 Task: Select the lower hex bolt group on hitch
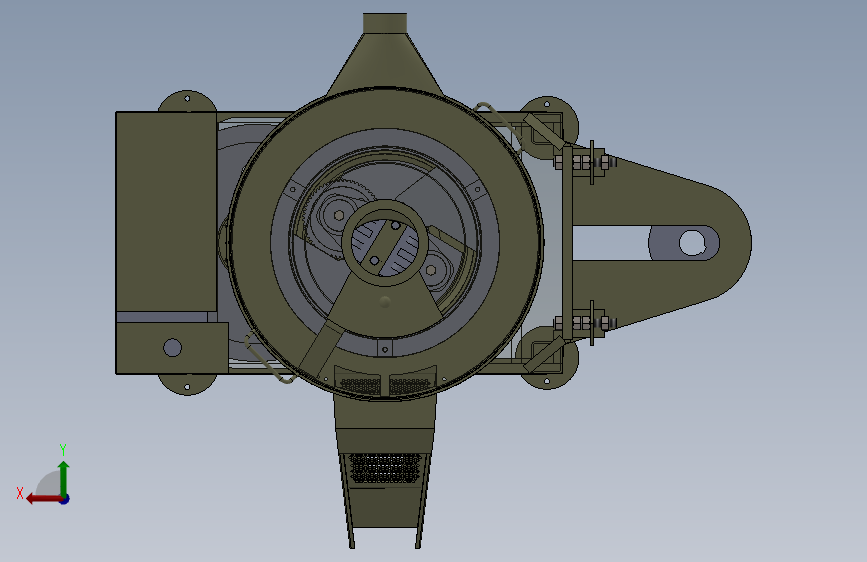585,323
